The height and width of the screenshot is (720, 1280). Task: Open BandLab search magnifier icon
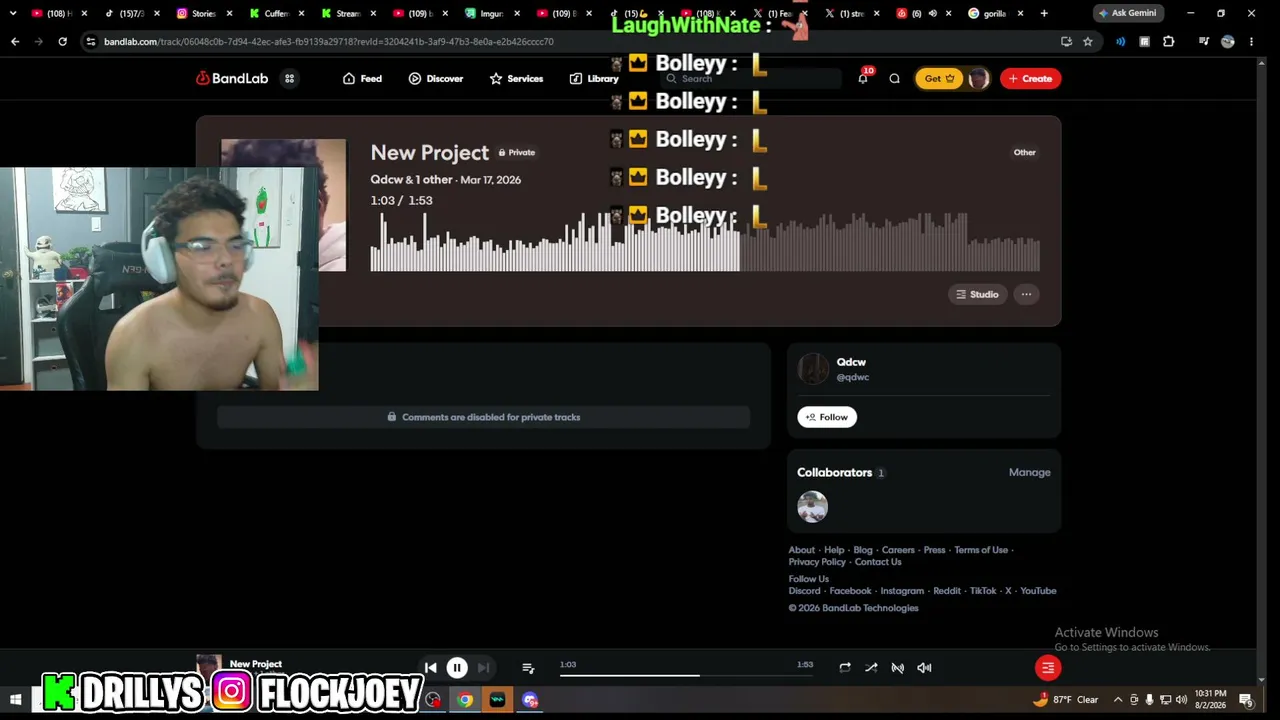(895, 78)
